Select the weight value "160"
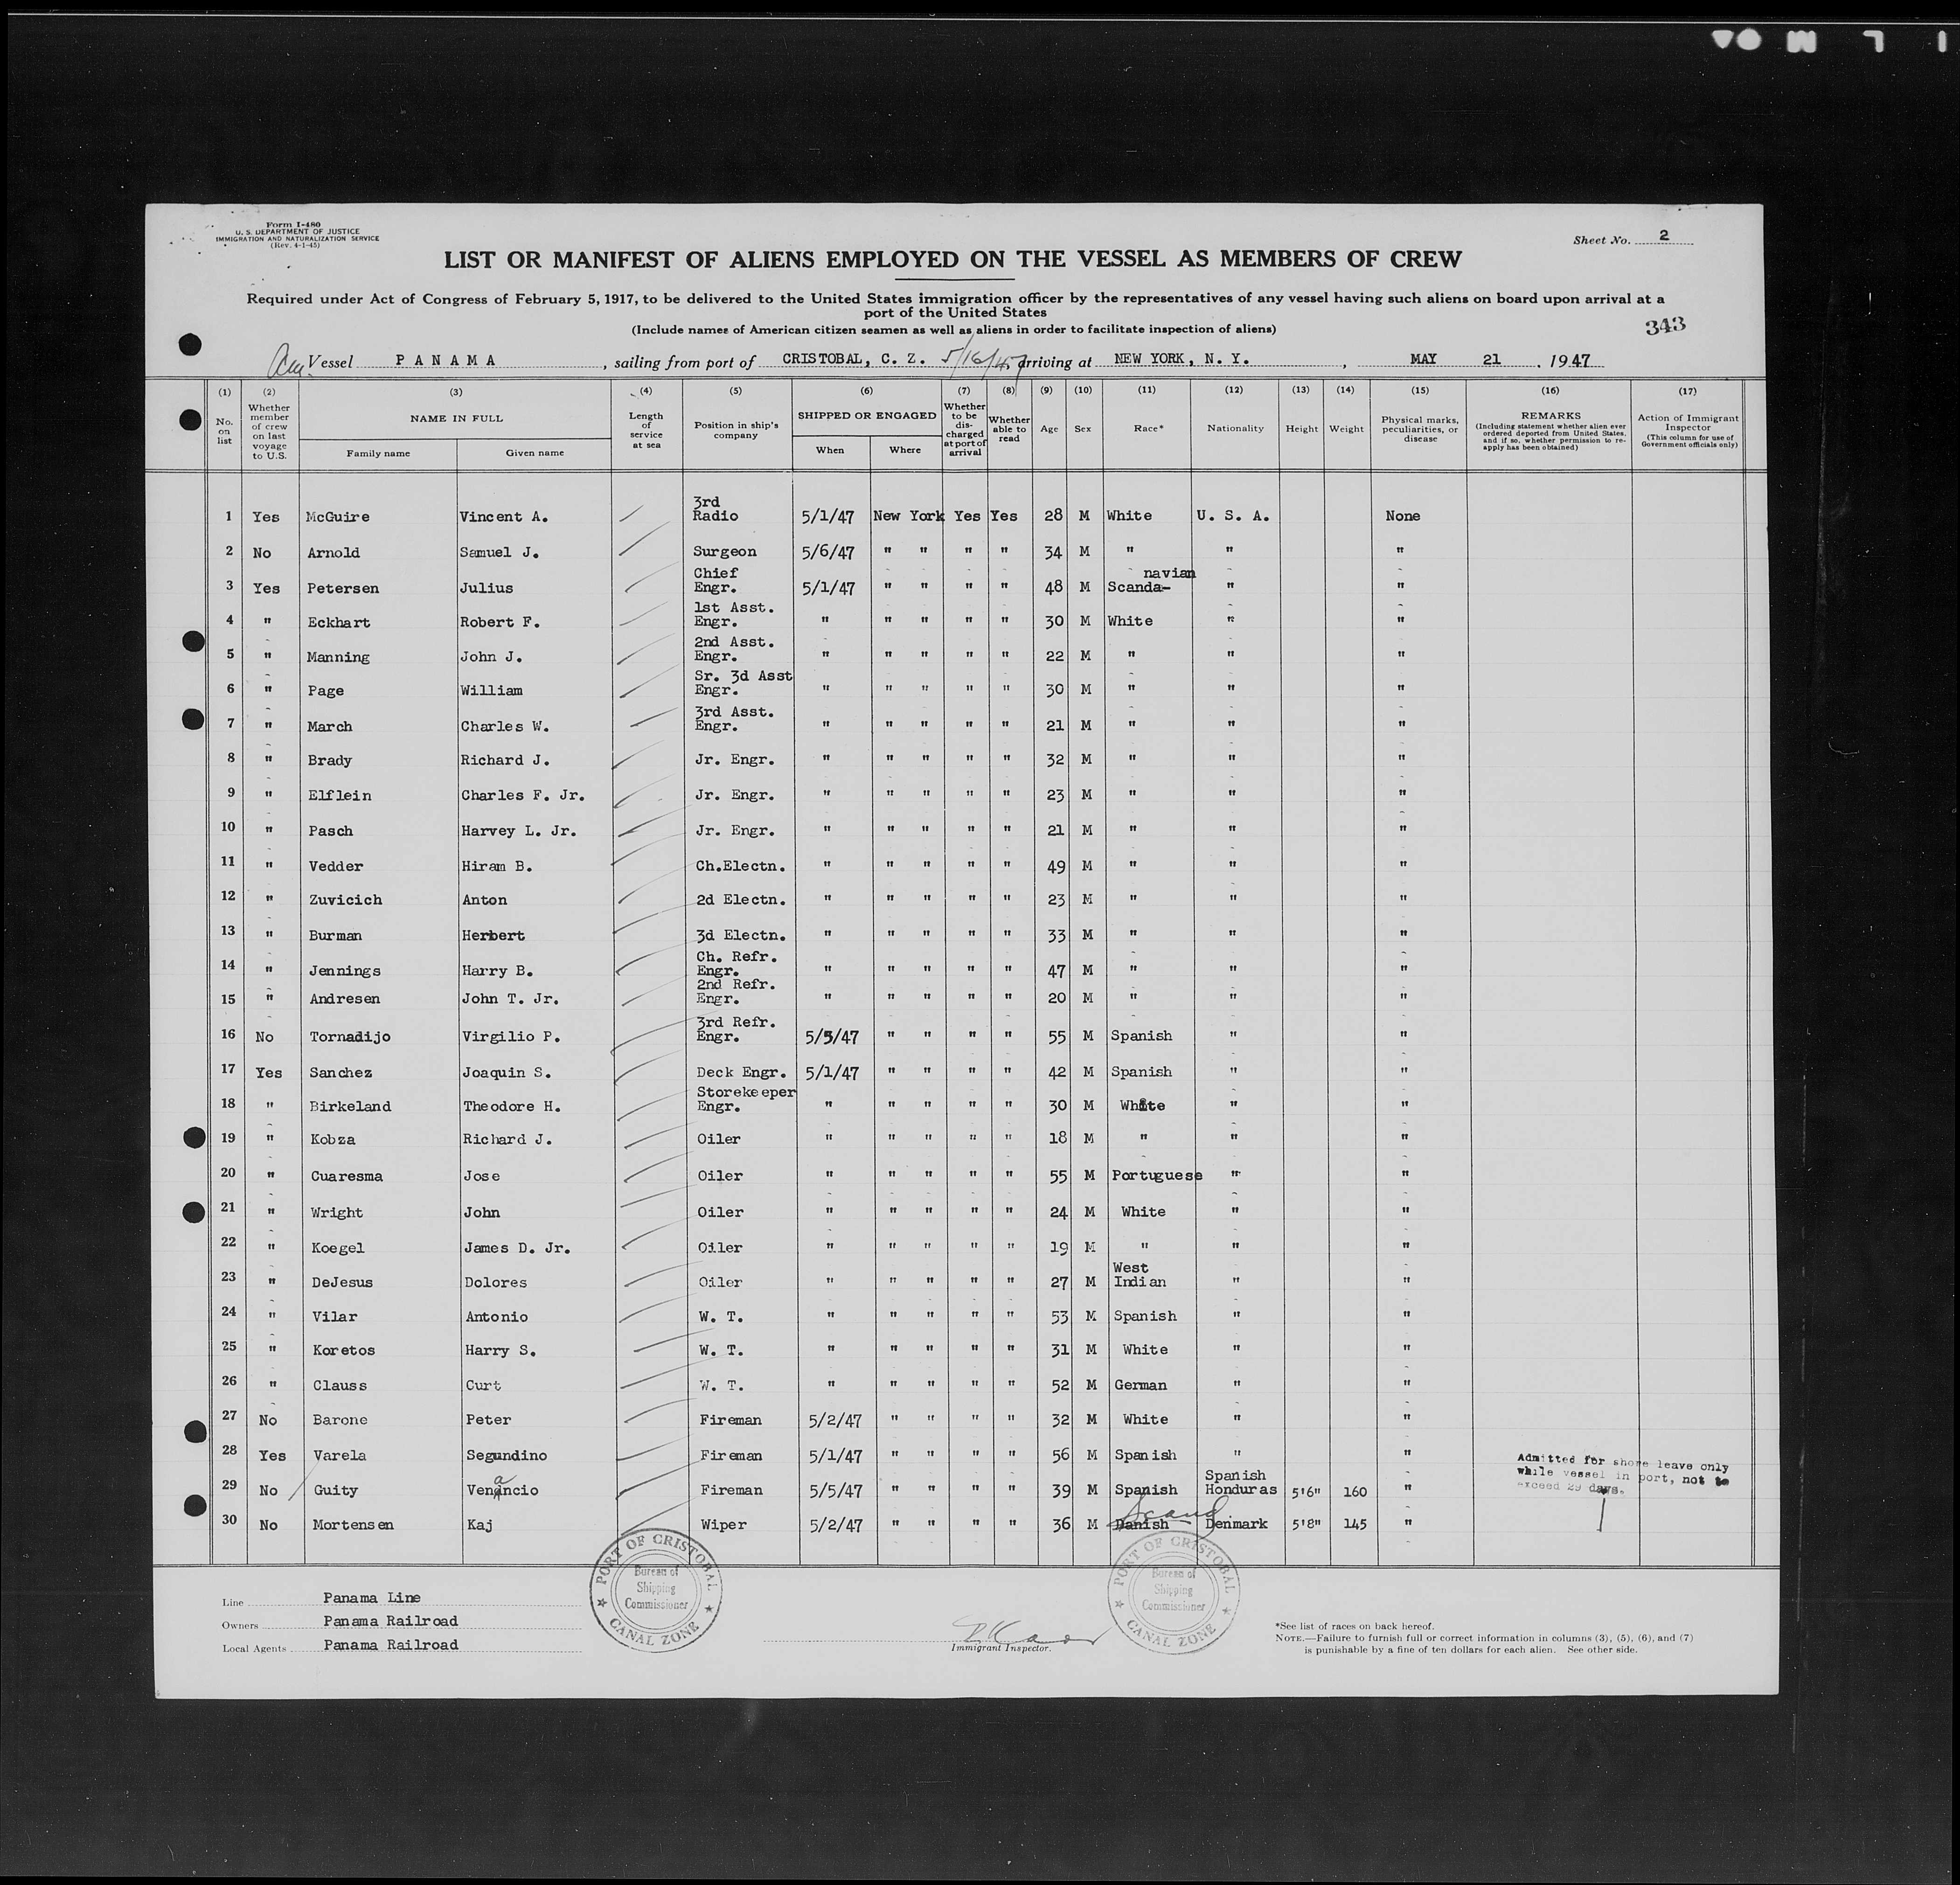This screenshot has height=1885, width=1960. point(1354,1492)
